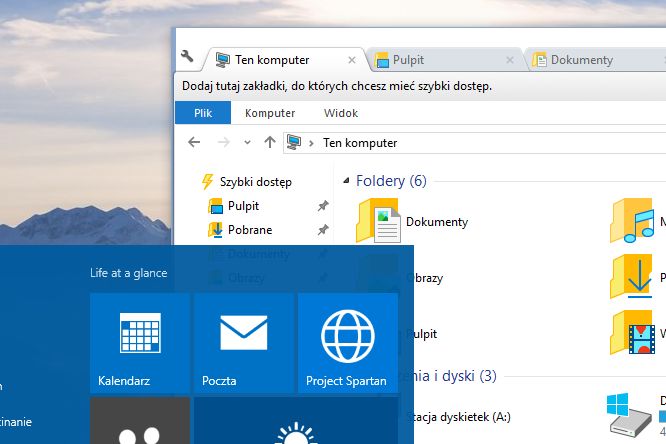Viewport: 666px width, 444px height.
Task: Open Pobrane in the quick access list
Action: click(250, 229)
